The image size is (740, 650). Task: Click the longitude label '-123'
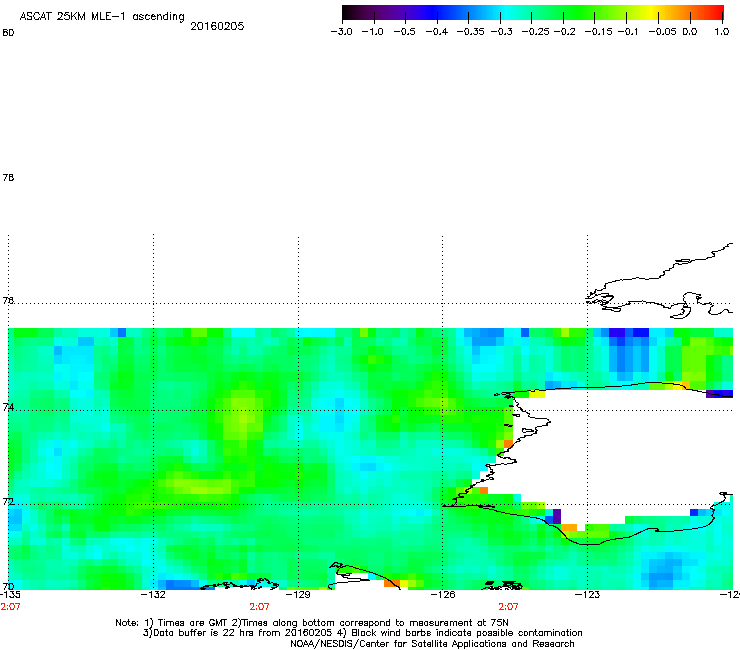point(587,595)
